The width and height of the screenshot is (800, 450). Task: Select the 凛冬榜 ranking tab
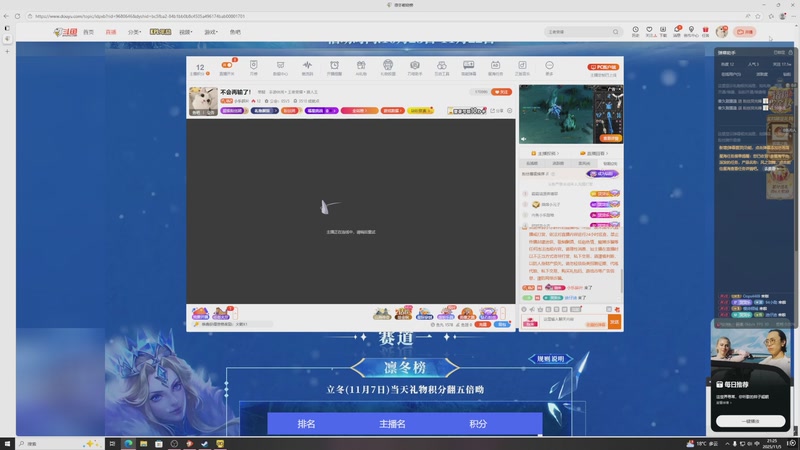pyautogui.click(x=405, y=367)
